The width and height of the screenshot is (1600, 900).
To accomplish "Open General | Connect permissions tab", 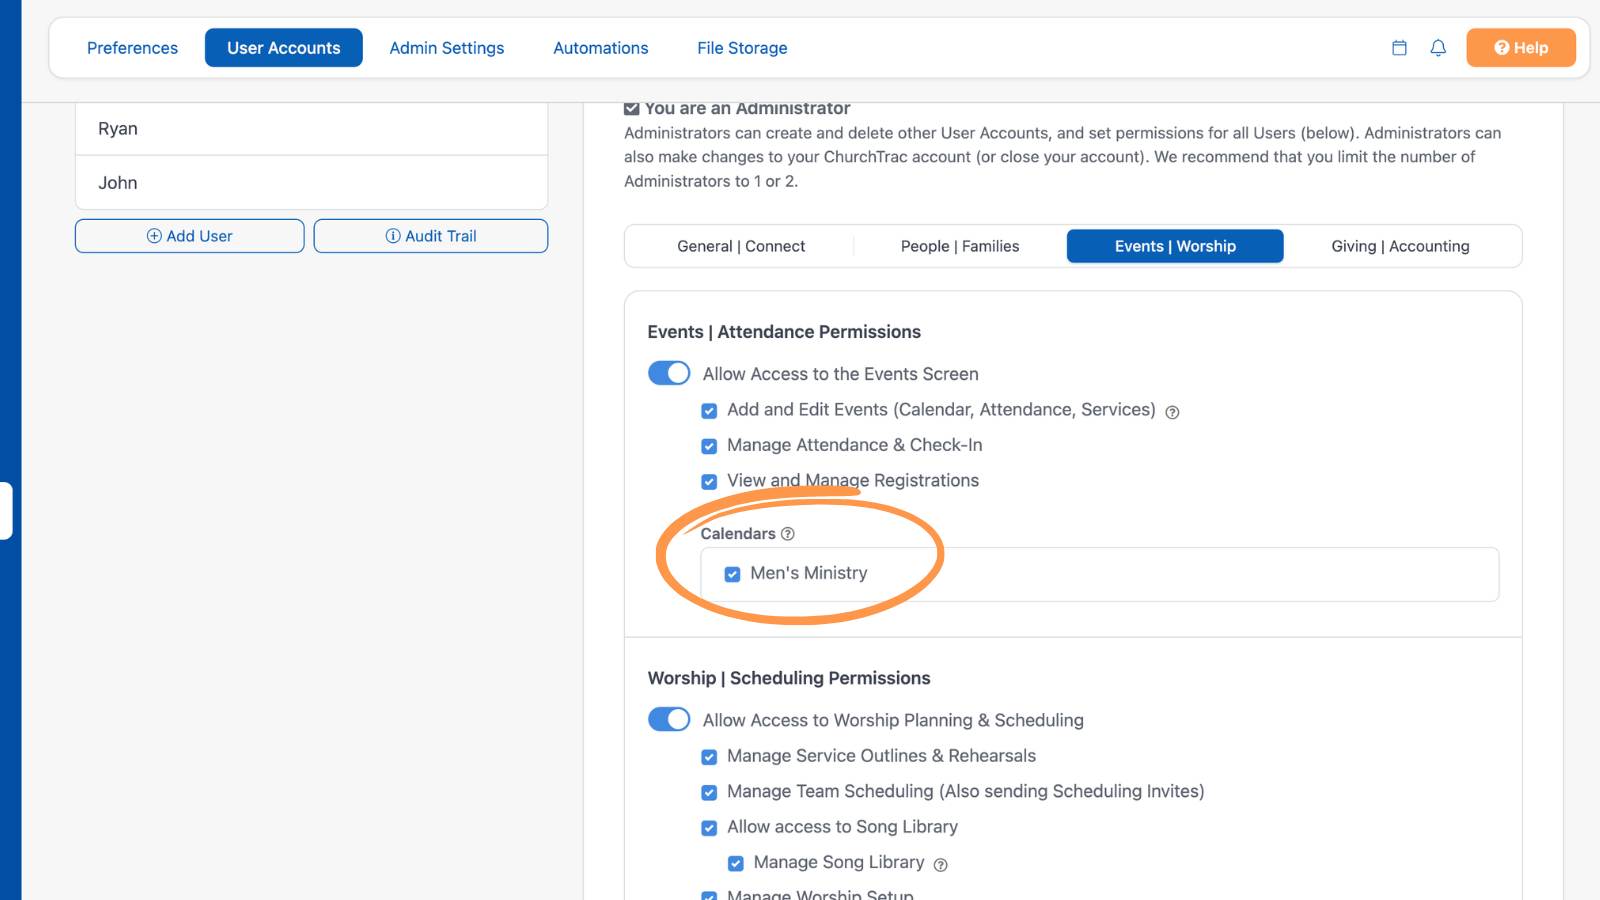I will click(x=741, y=246).
